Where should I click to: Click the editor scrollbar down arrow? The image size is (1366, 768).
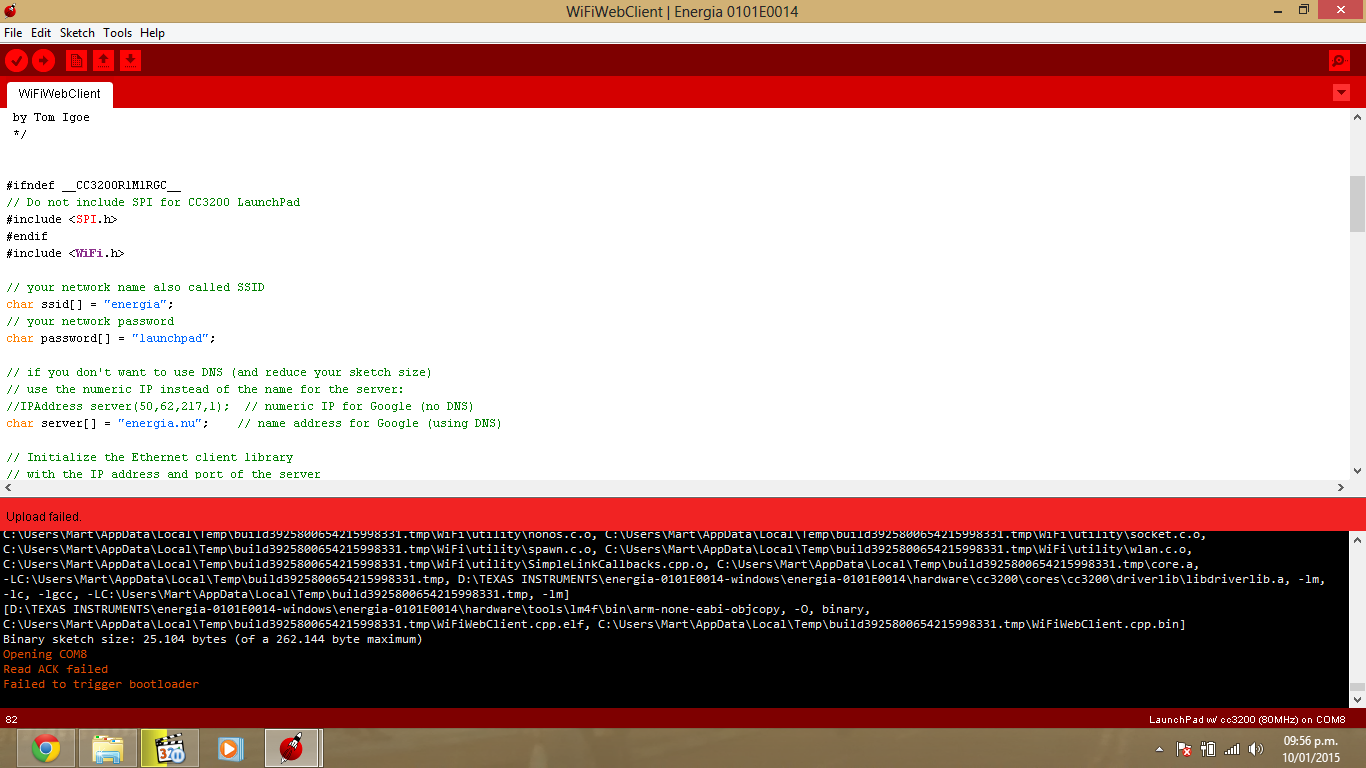point(1357,470)
